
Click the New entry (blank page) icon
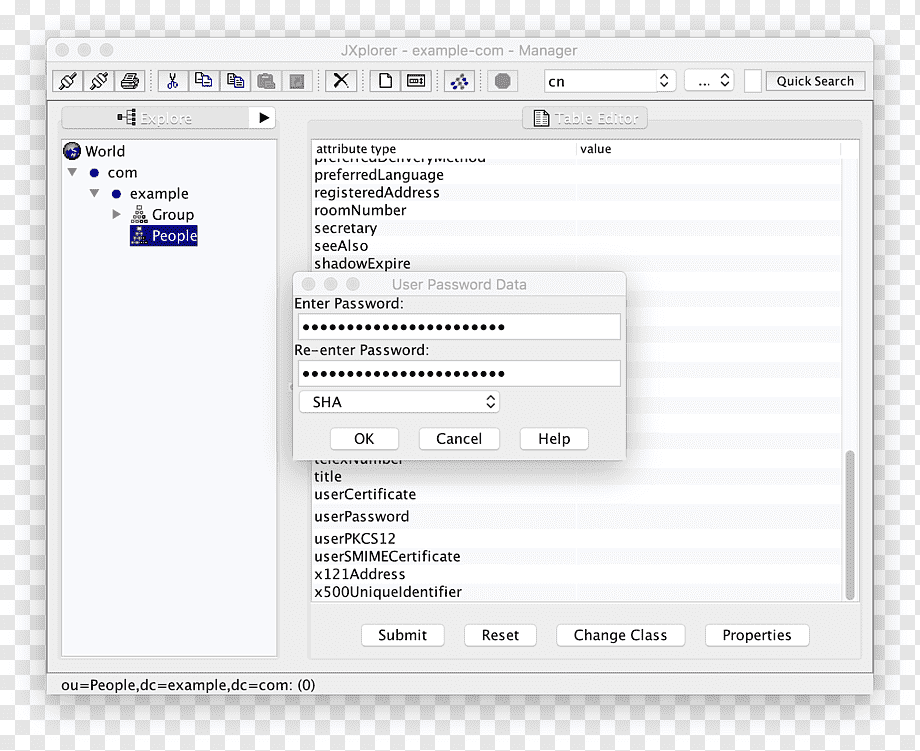tap(385, 81)
